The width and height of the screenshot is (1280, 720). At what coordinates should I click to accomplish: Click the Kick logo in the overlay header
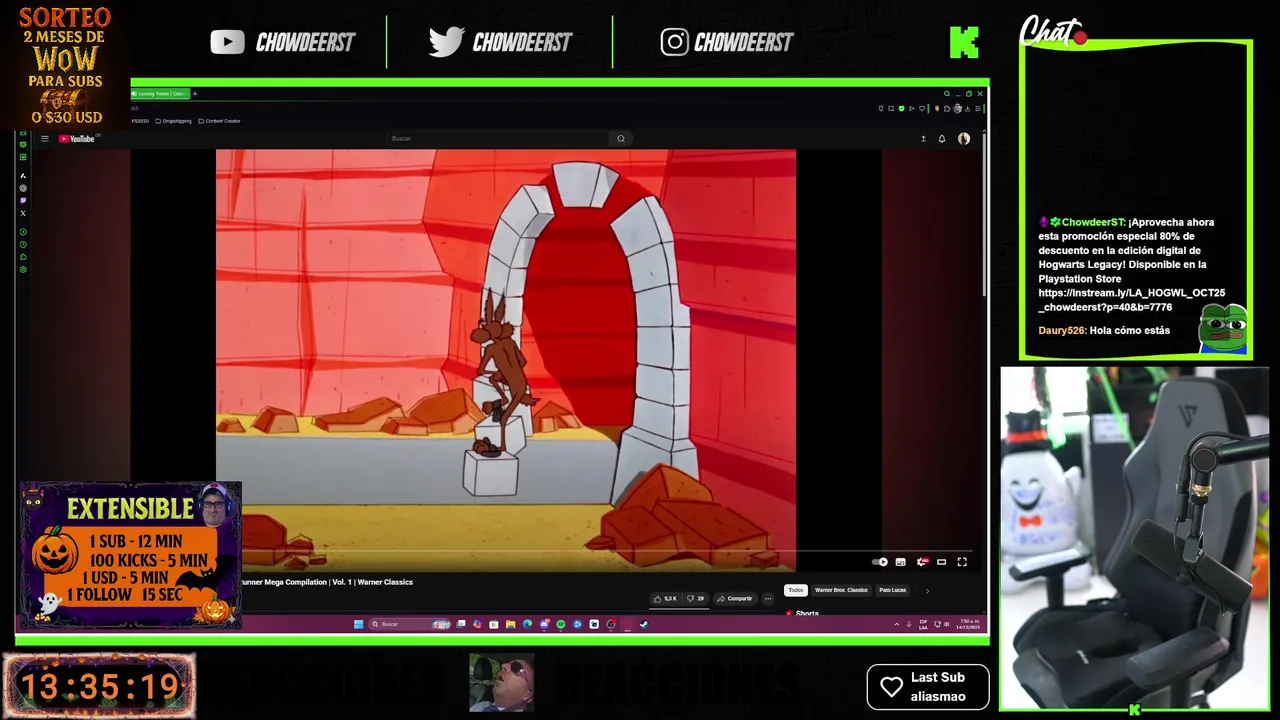click(964, 42)
